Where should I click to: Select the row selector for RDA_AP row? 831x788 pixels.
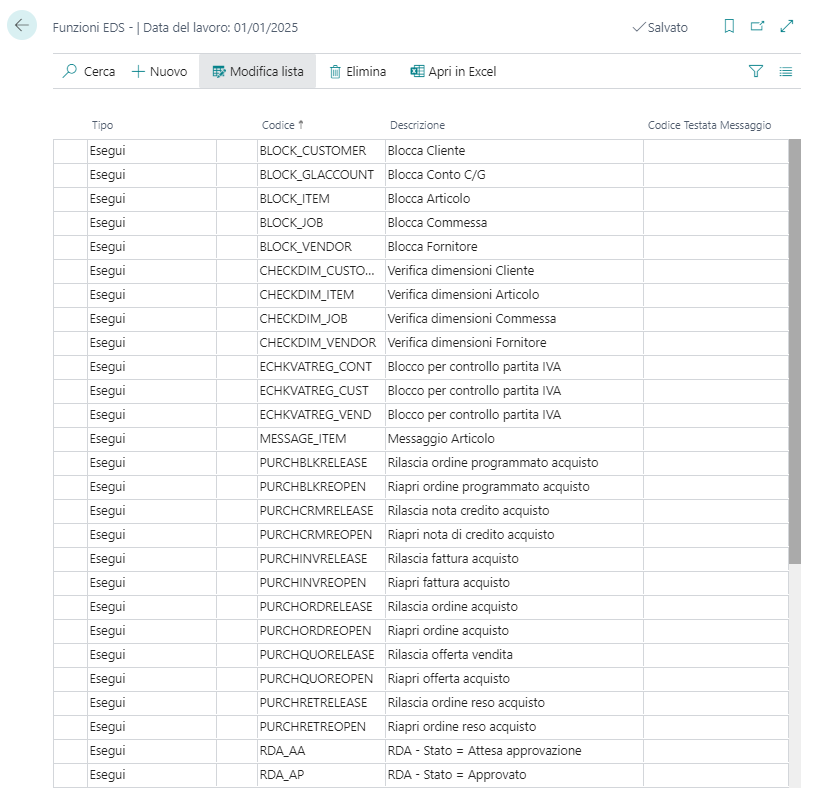(70, 775)
